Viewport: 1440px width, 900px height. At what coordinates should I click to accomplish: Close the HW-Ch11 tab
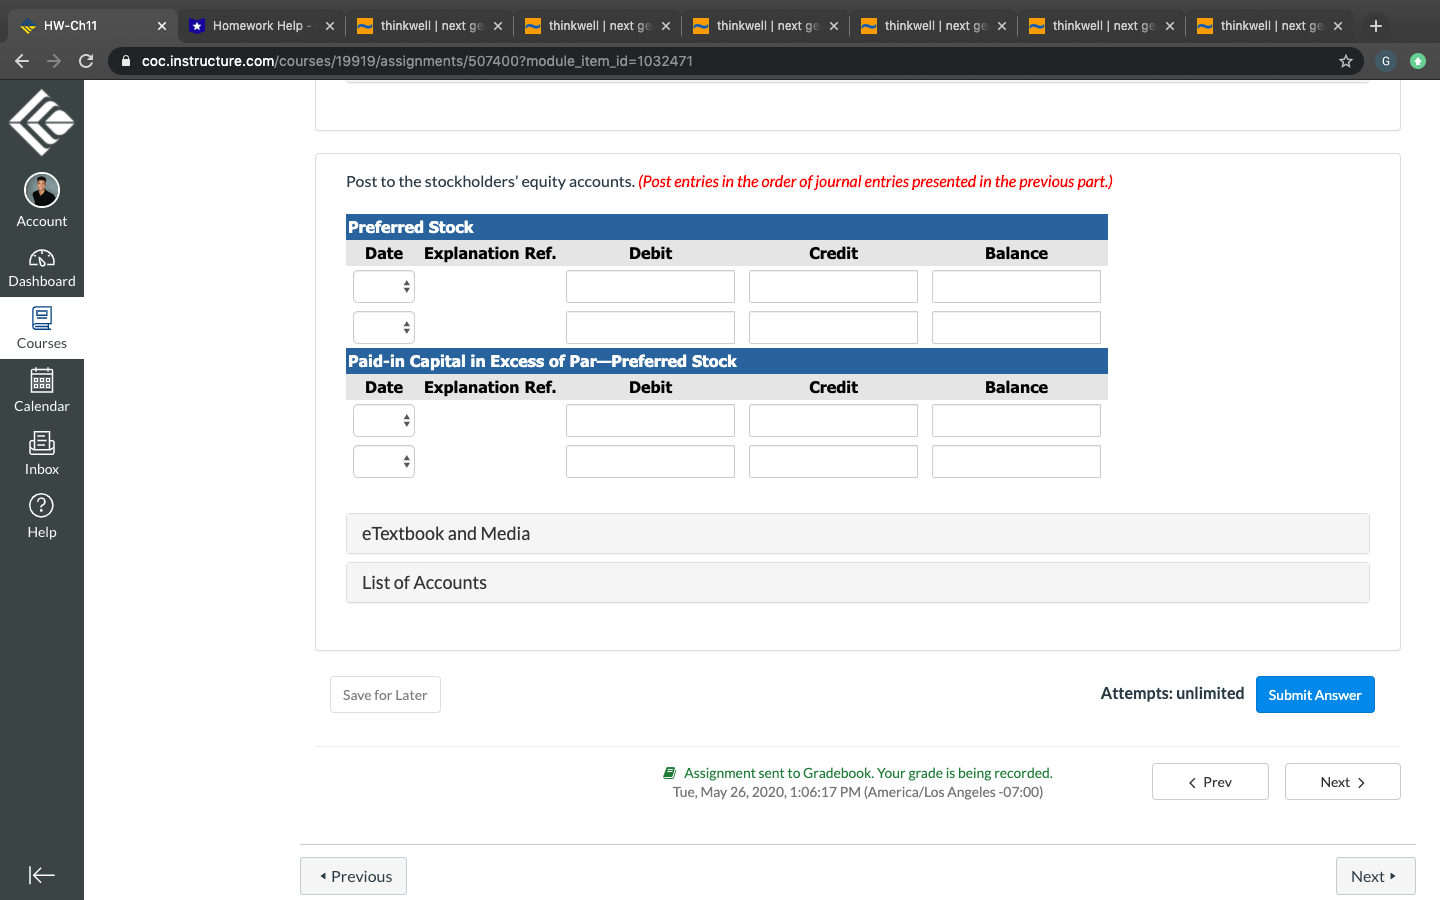tap(162, 26)
